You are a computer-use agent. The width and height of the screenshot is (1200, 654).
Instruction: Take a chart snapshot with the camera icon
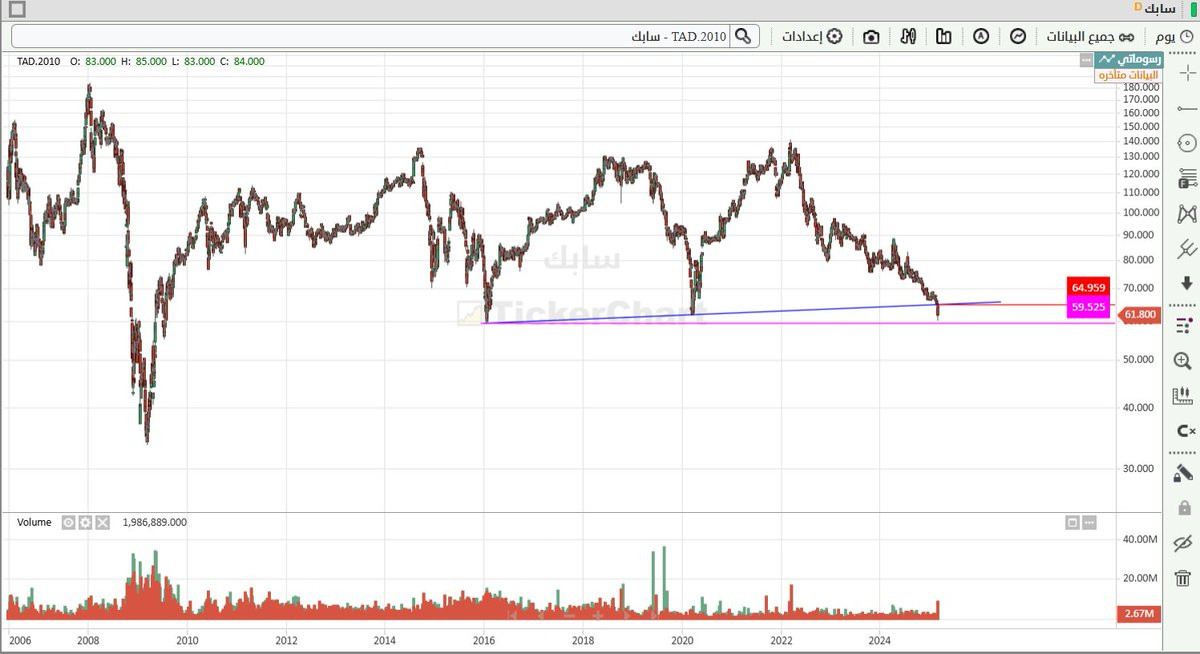point(871,37)
